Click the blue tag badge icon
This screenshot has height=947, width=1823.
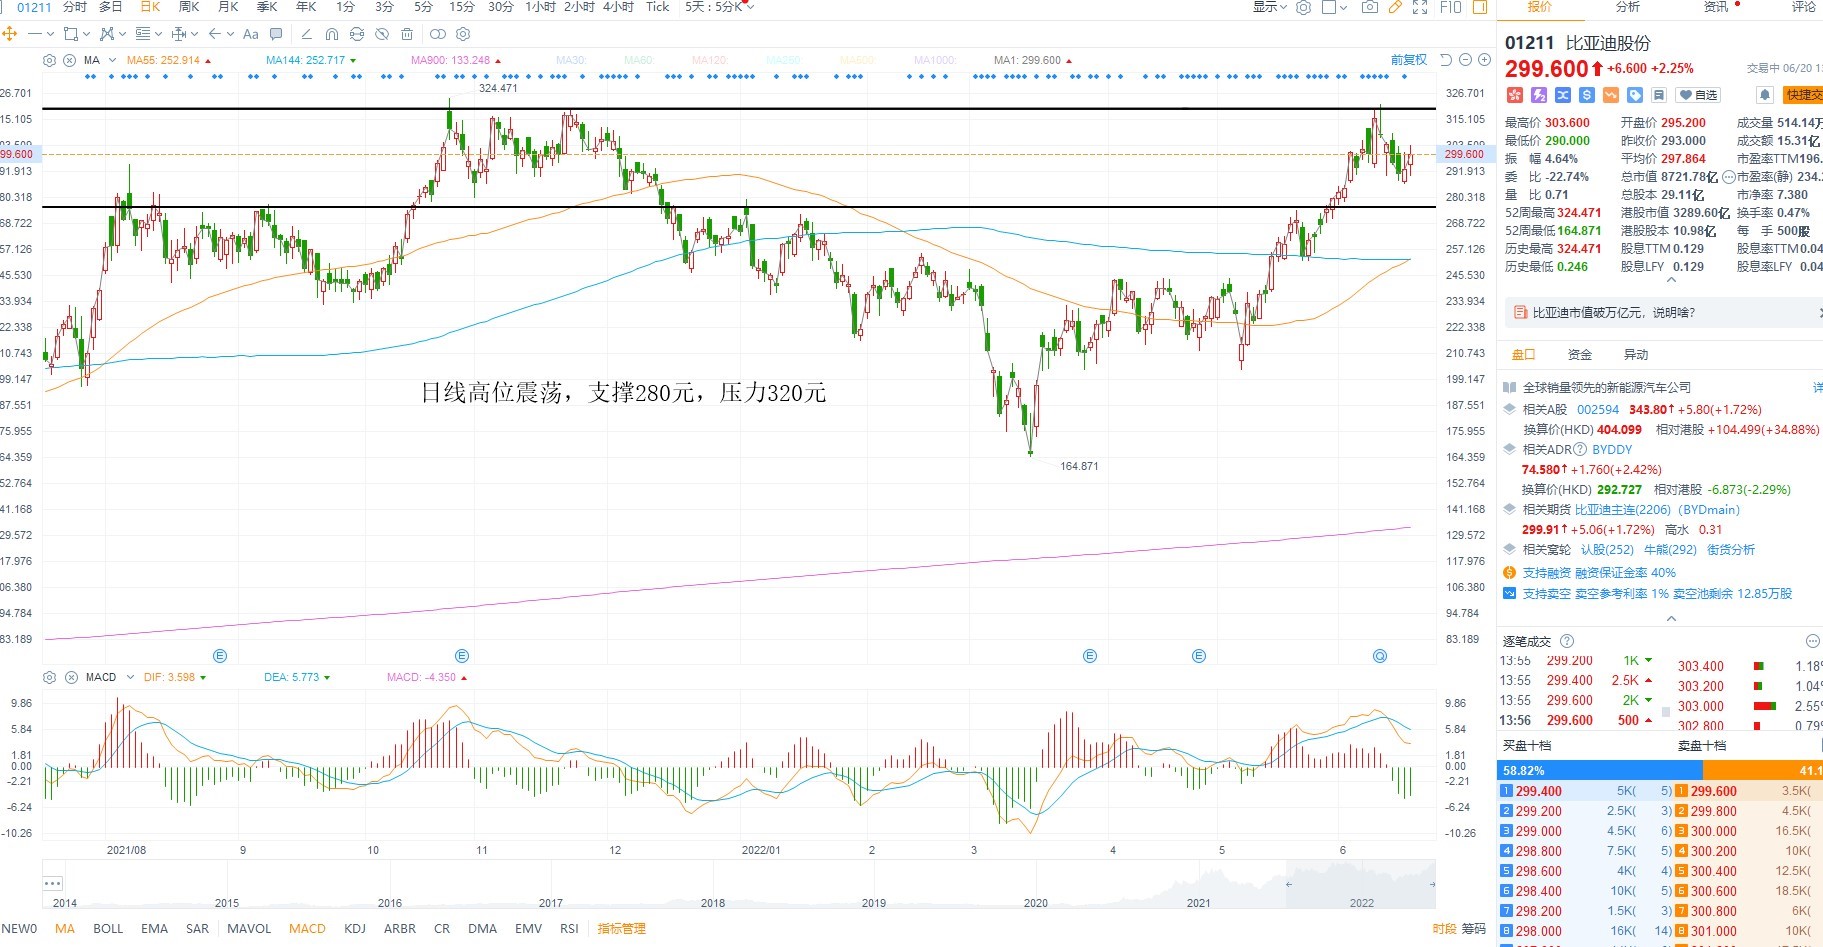pyautogui.click(x=1635, y=95)
